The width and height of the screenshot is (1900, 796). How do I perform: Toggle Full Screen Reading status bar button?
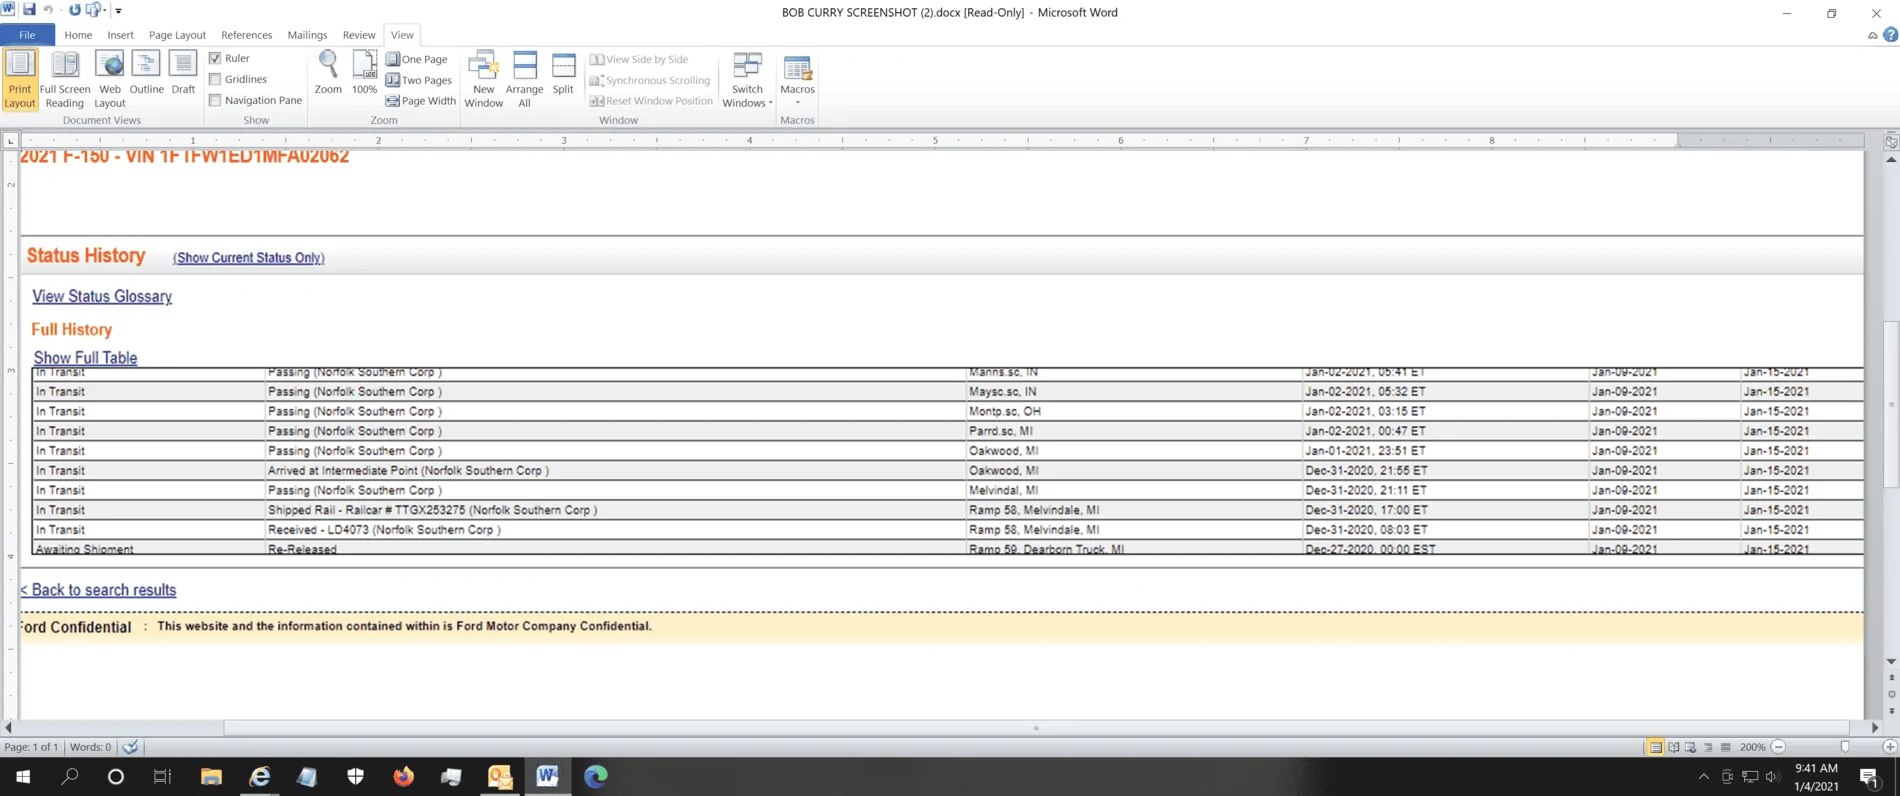point(1673,747)
